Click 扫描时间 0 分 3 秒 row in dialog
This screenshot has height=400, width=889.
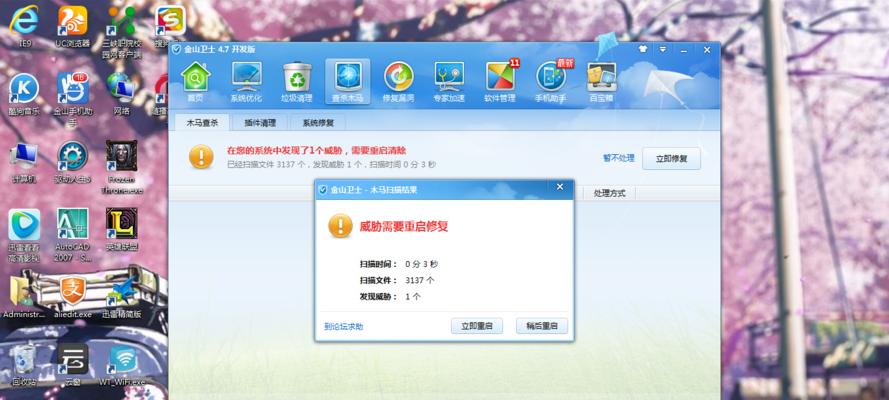[399, 264]
